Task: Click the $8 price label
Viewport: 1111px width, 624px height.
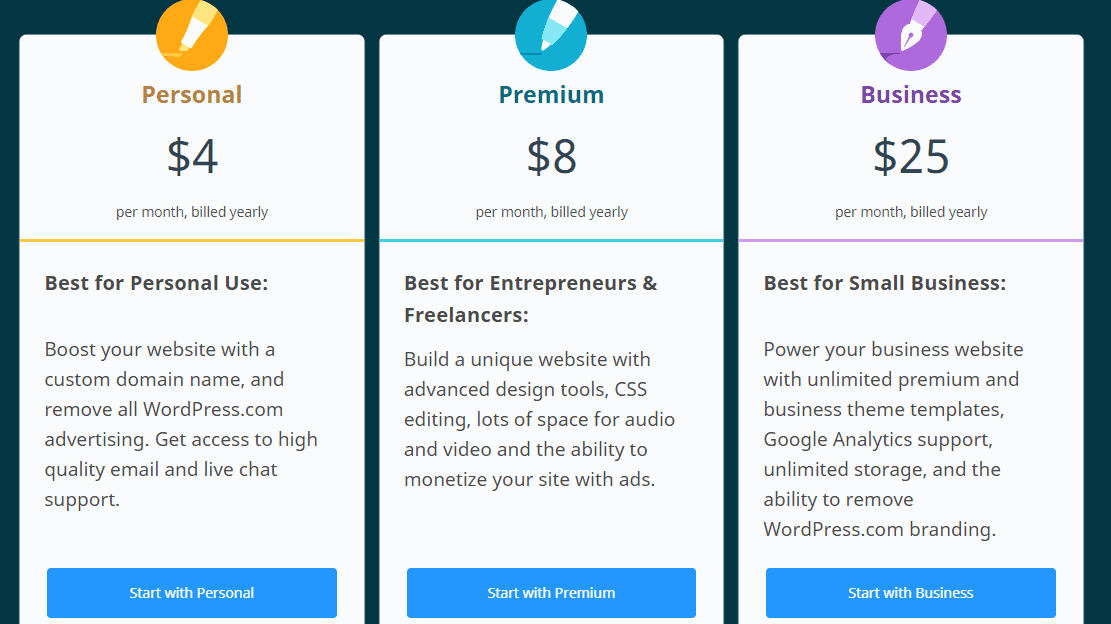Action: click(x=551, y=157)
